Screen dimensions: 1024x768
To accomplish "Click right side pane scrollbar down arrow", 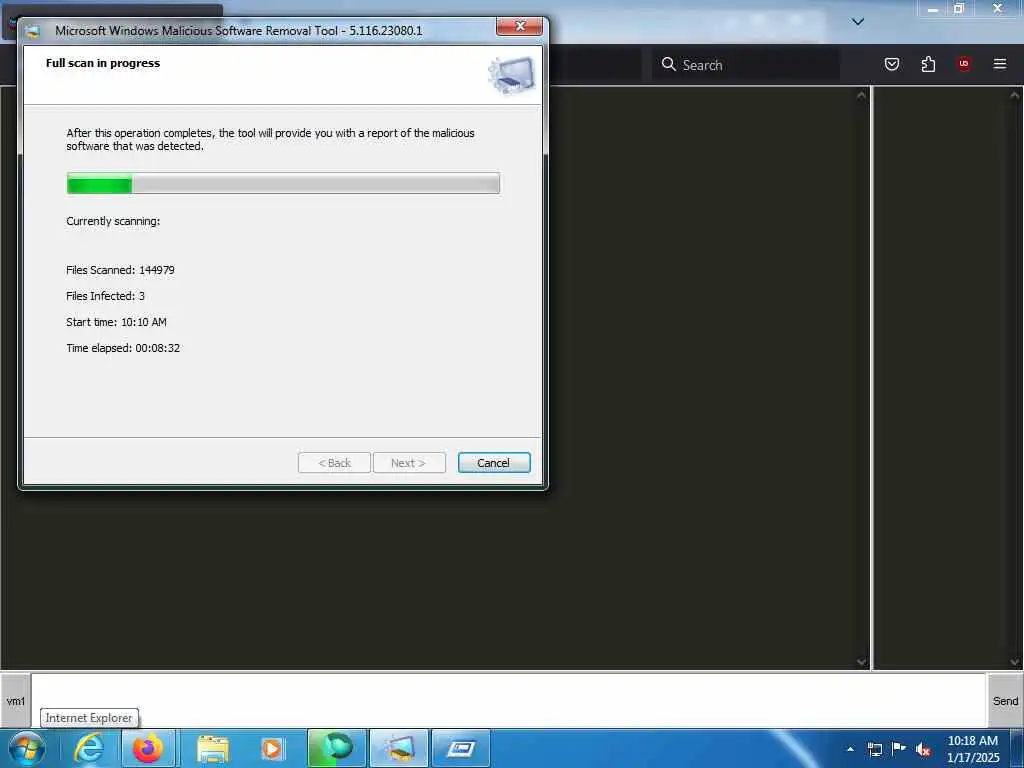I will click(1015, 662).
